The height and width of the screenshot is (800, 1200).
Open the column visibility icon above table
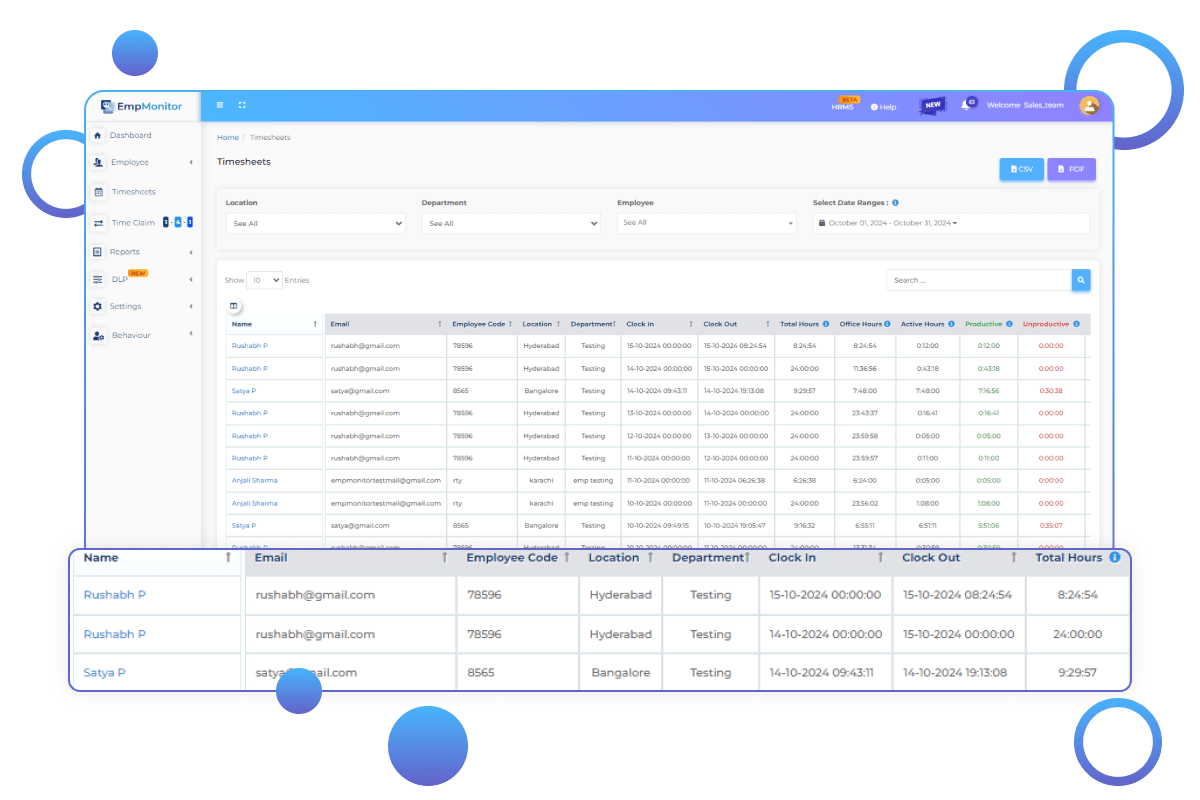coord(234,306)
